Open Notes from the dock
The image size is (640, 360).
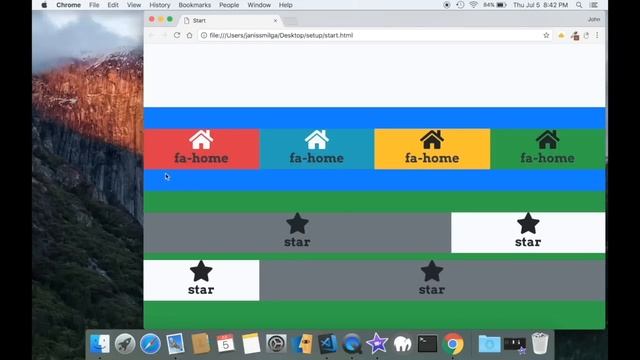point(251,344)
